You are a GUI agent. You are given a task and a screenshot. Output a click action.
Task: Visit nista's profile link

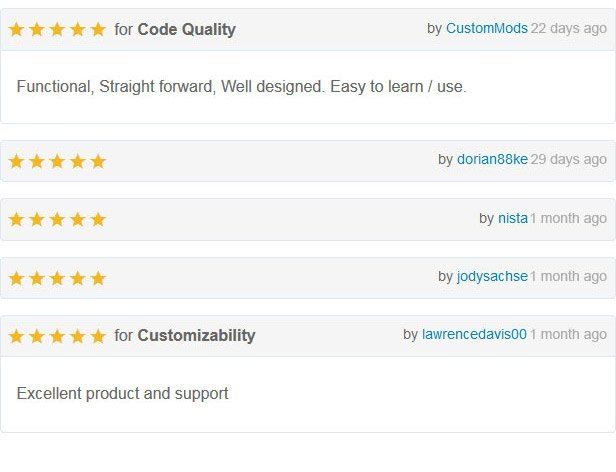click(512, 217)
